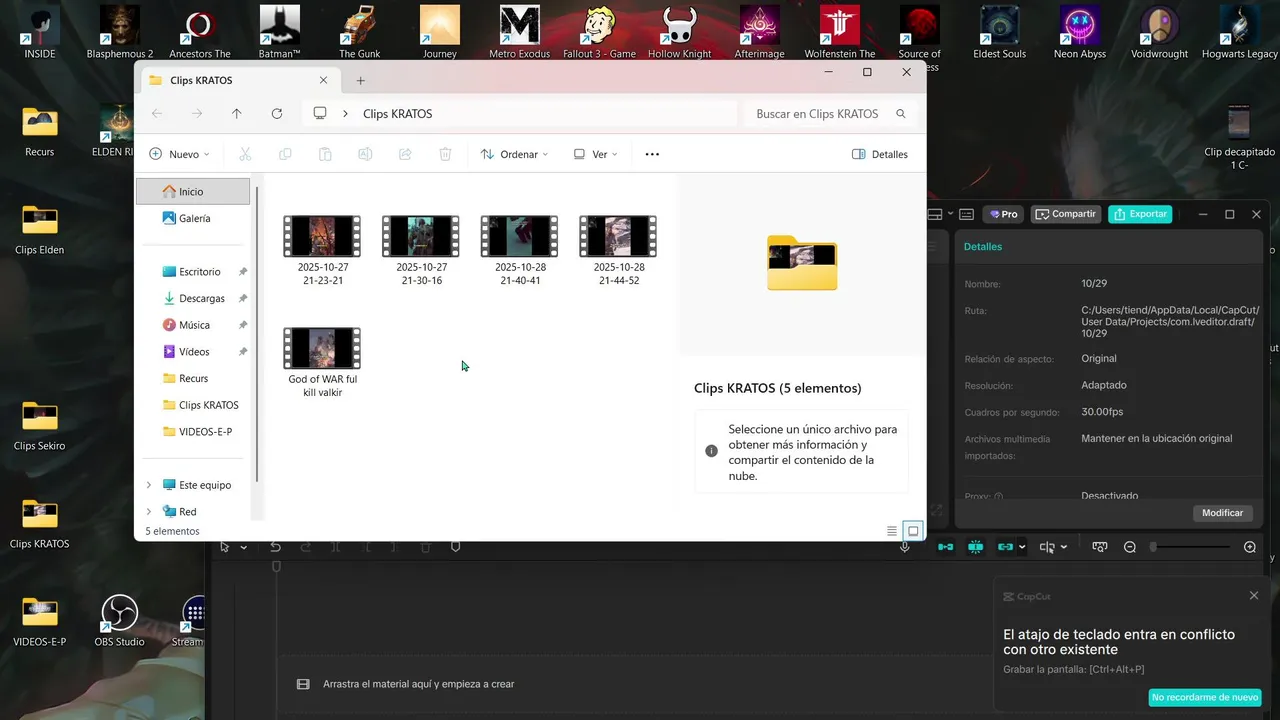Click the Undo arrow in CapCut timeline toolbar

[275, 547]
